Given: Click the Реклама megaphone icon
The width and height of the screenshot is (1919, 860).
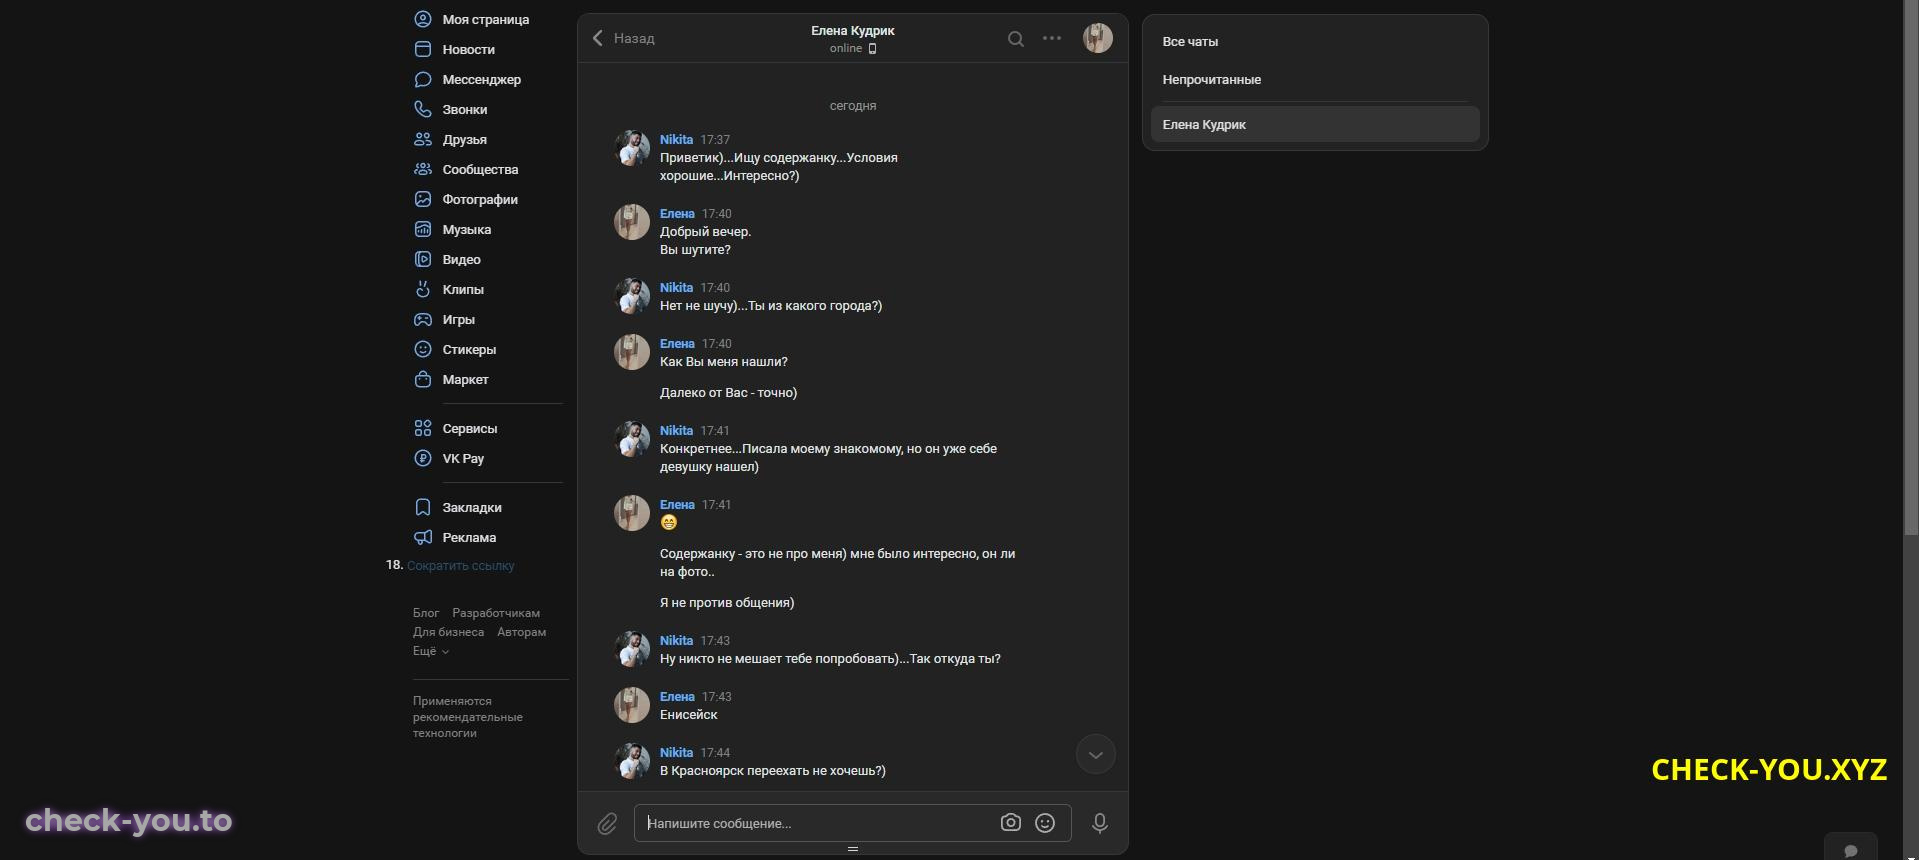Looking at the screenshot, I should [423, 537].
